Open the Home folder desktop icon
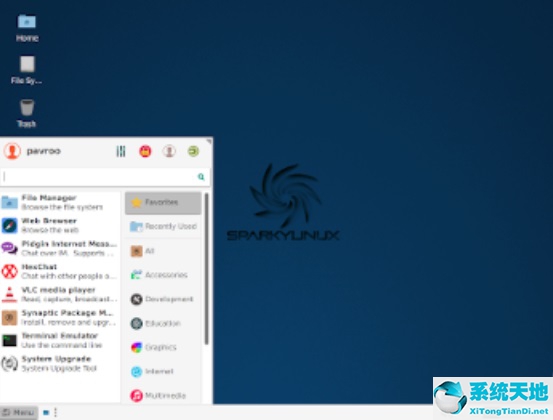Screen dimensions: 553x420 pos(27,28)
